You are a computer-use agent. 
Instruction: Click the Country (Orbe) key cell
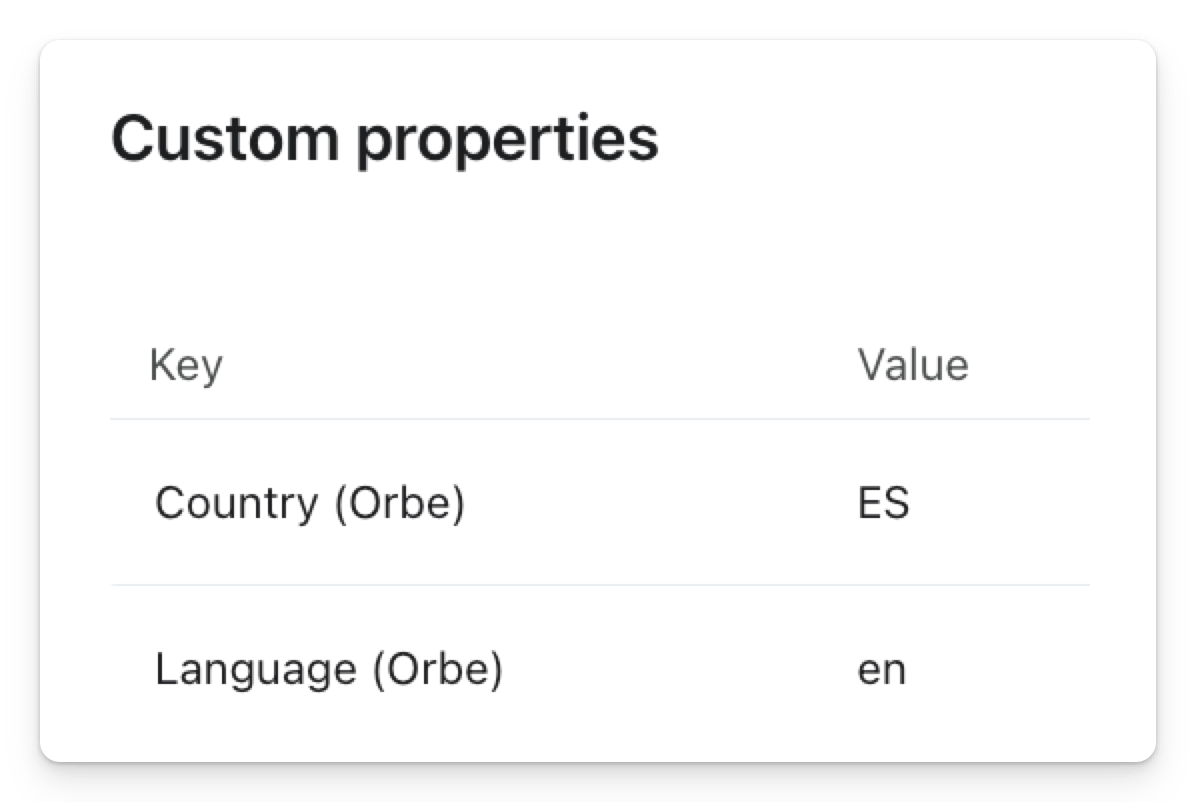309,503
